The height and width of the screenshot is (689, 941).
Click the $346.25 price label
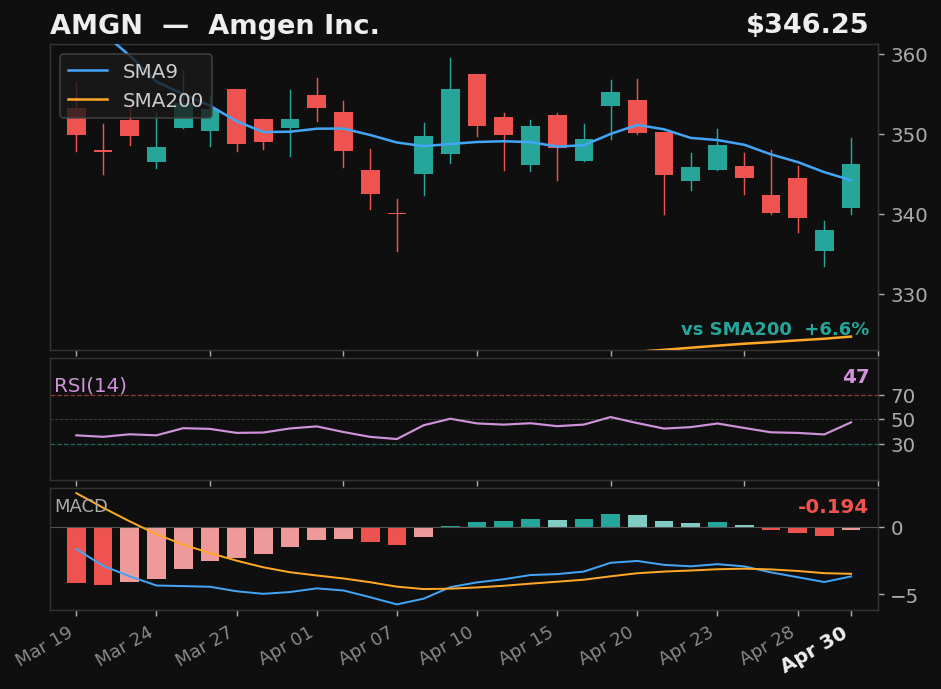click(807, 25)
